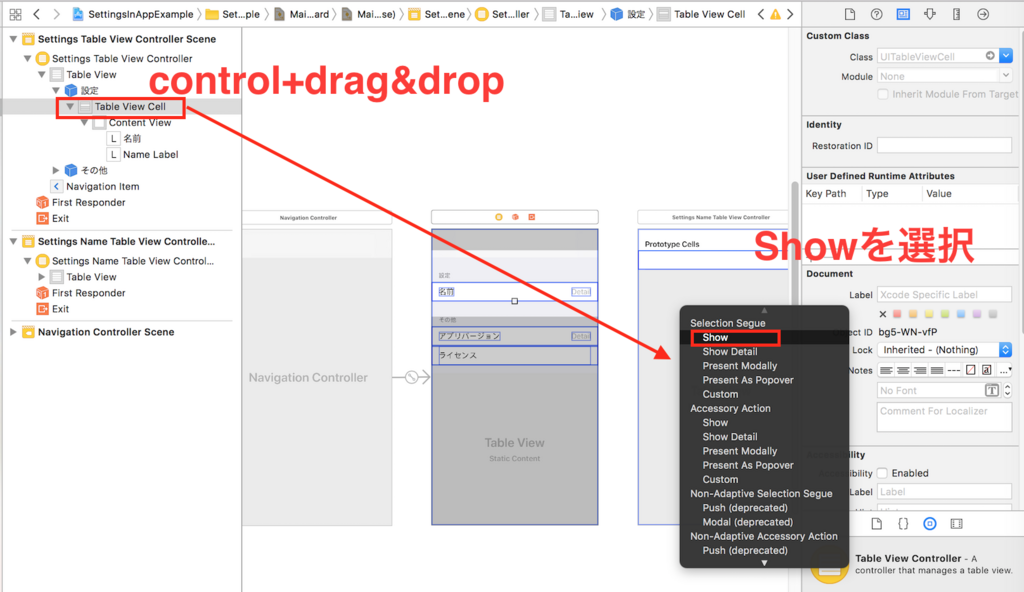This screenshot has height=592, width=1024.
Task: Open font picker T icon
Action: (x=992, y=390)
